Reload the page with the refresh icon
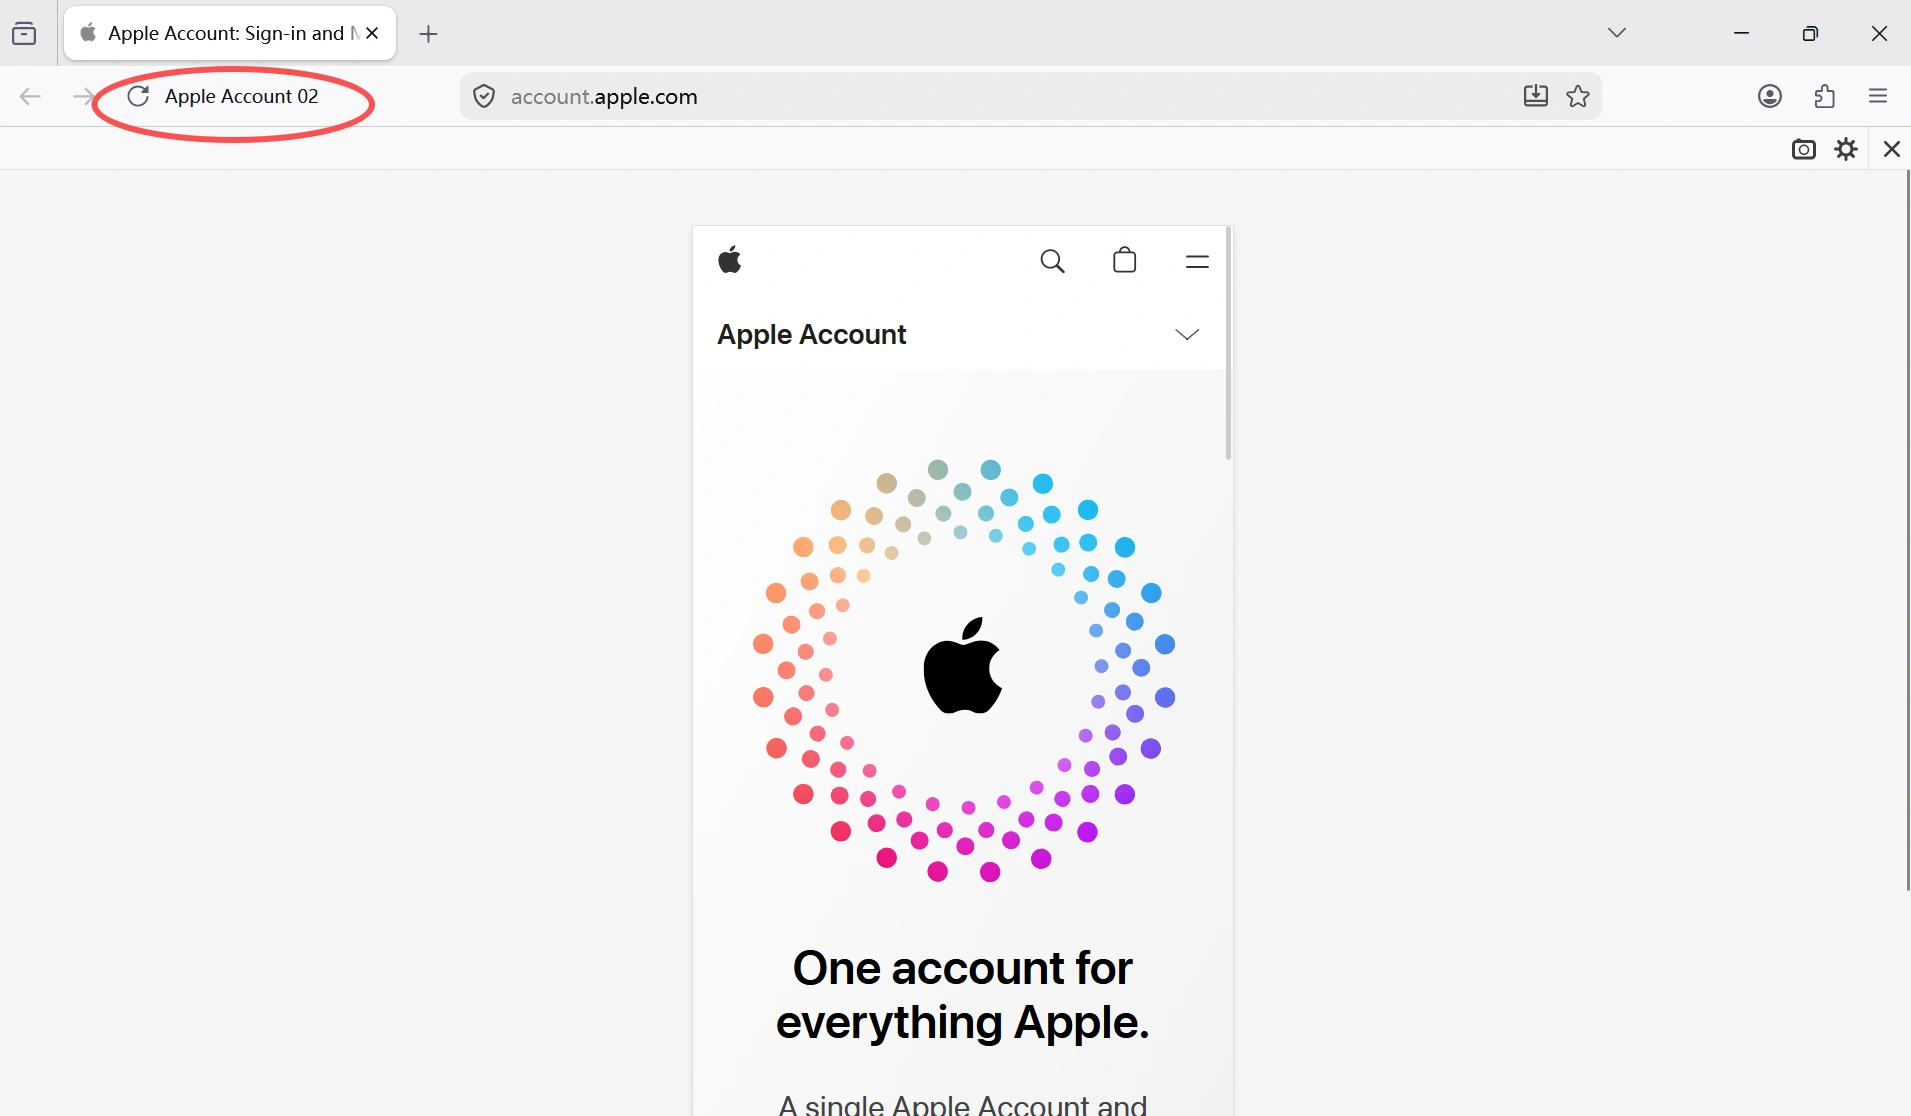The width and height of the screenshot is (1911, 1116). pyautogui.click(x=138, y=96)
